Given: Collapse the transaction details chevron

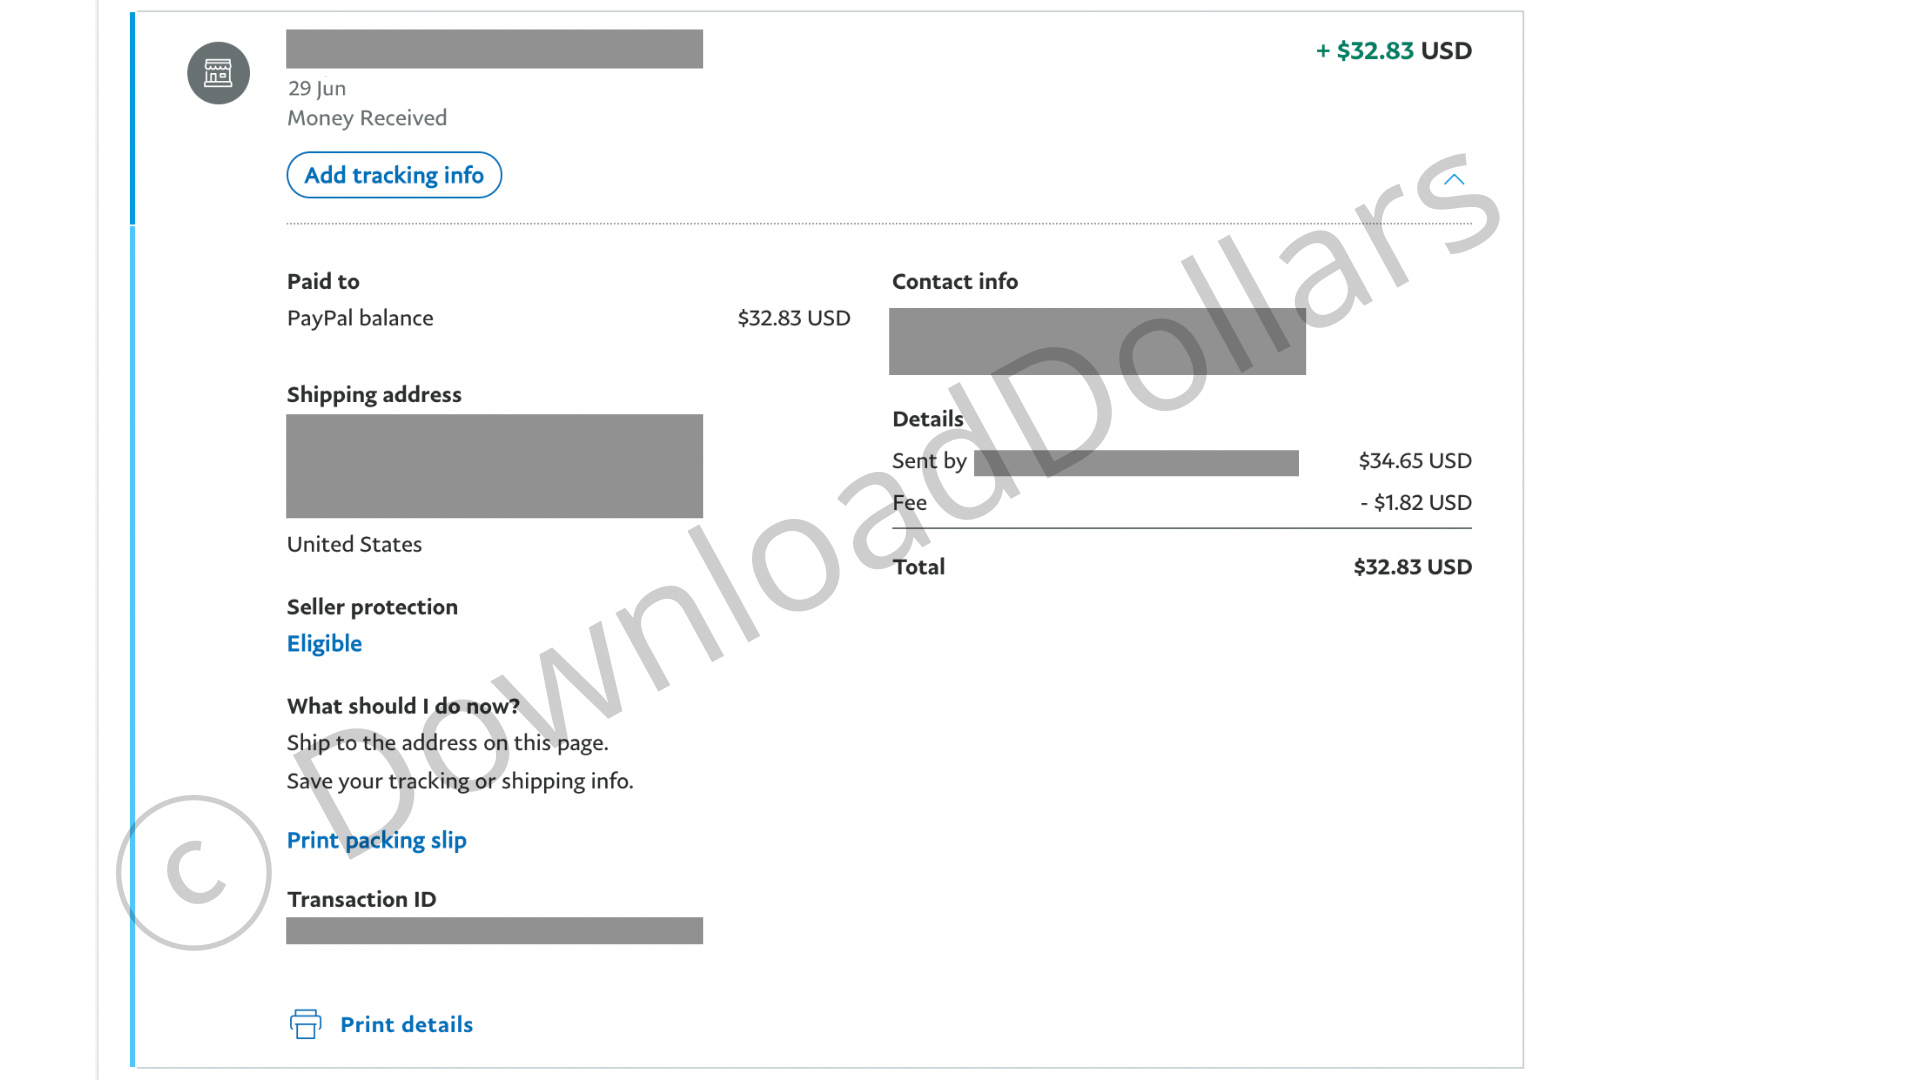Looking at the screenshot, I should tap(1453, 180).
